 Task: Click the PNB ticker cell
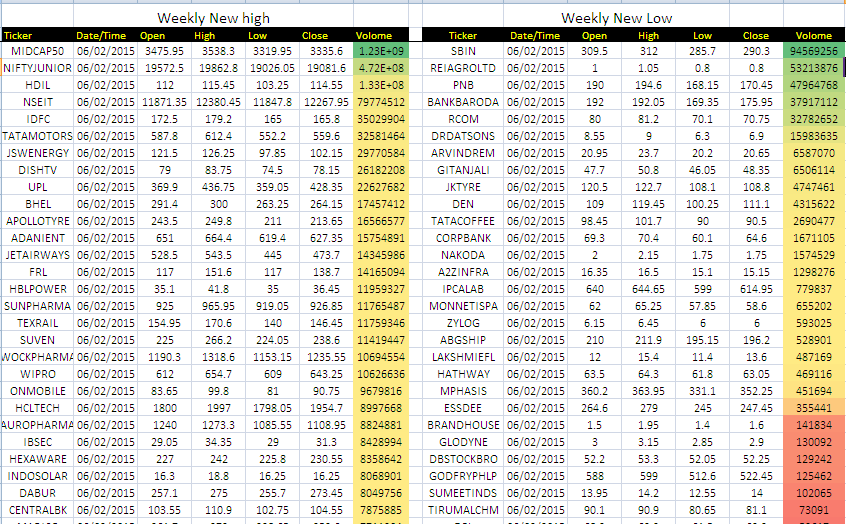pos(463,85)
